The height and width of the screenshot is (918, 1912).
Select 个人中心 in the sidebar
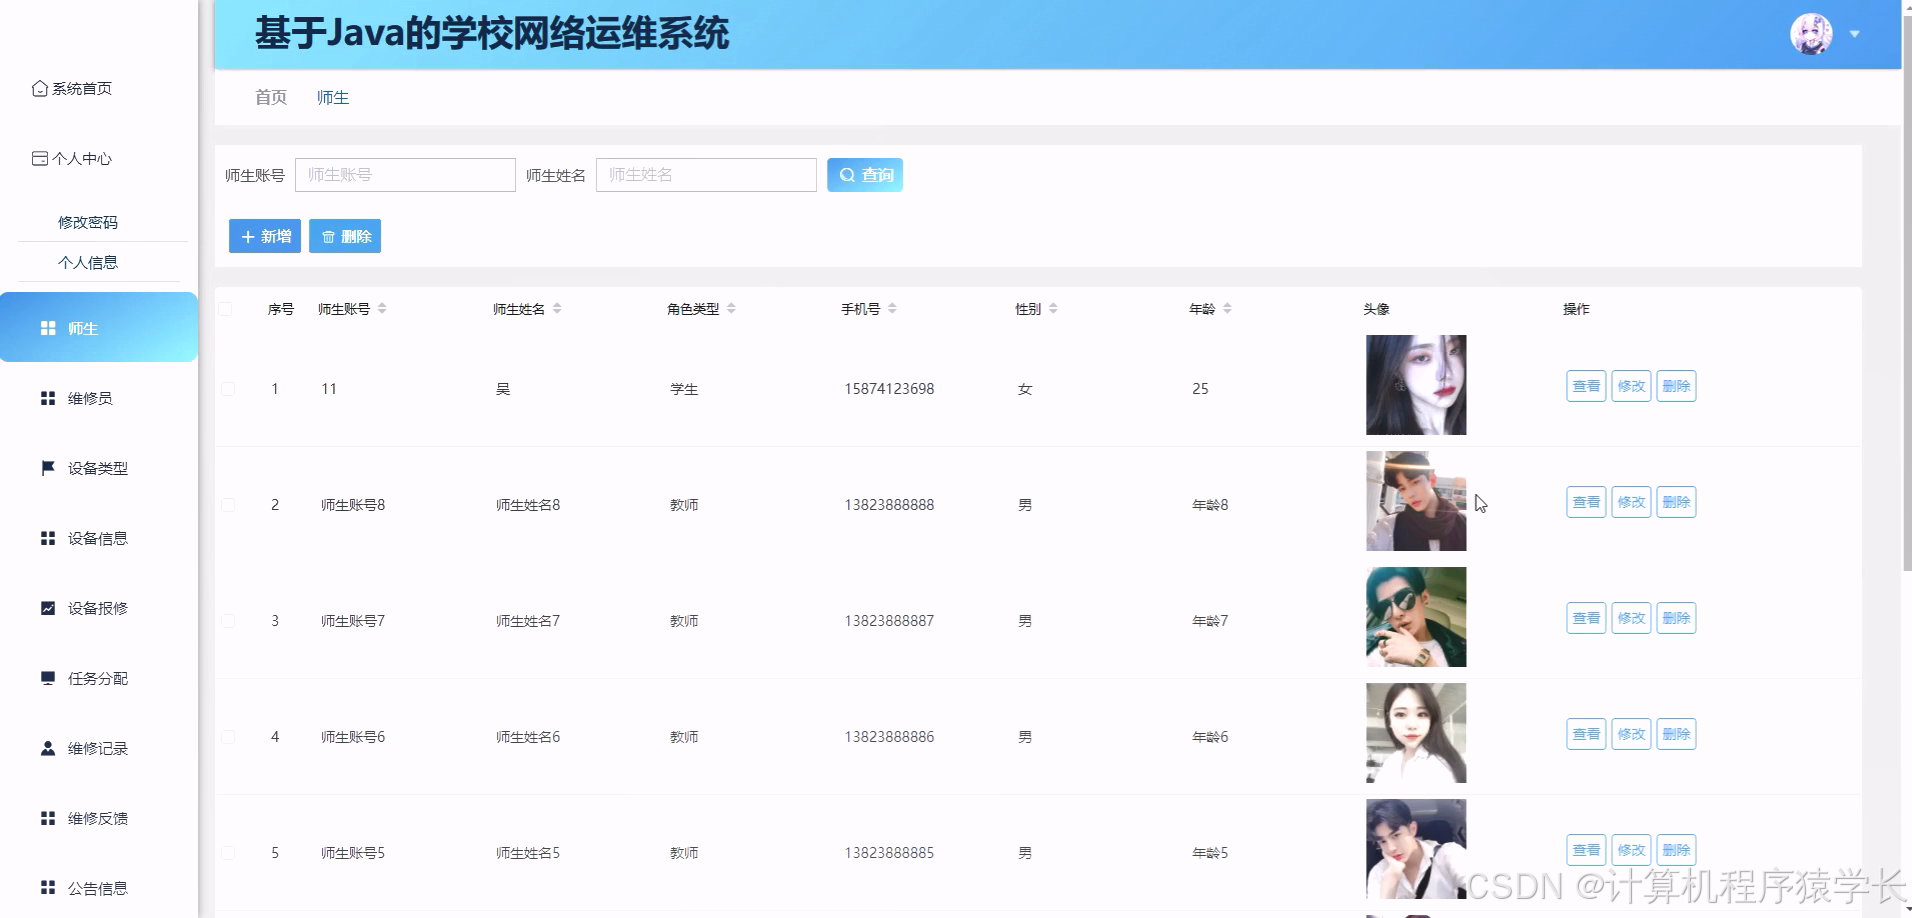coord(80,158)
